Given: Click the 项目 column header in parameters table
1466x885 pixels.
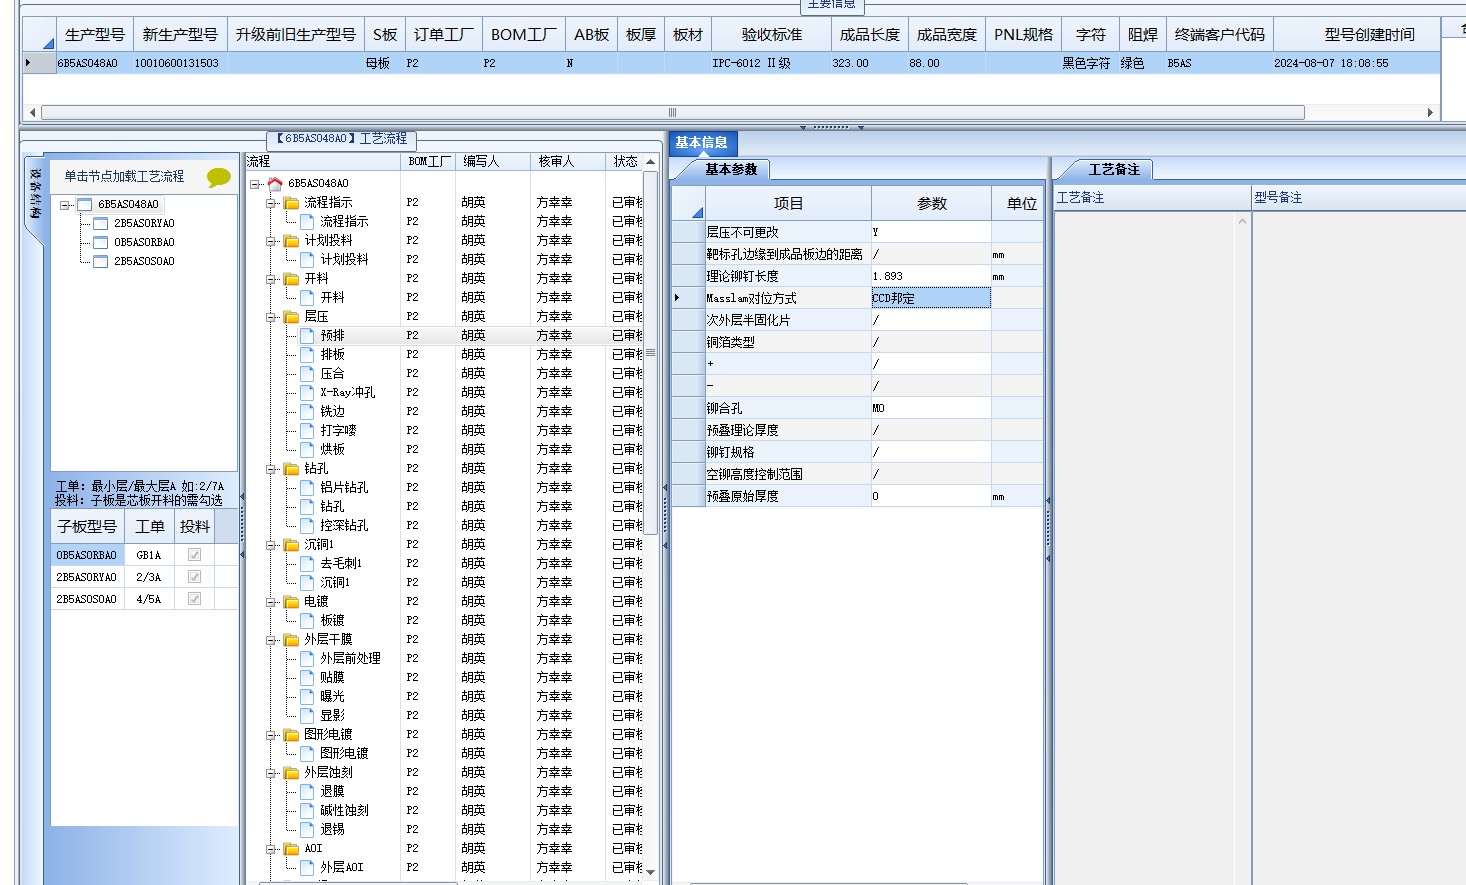Looking at the screenshot, I should coord(788,203).
